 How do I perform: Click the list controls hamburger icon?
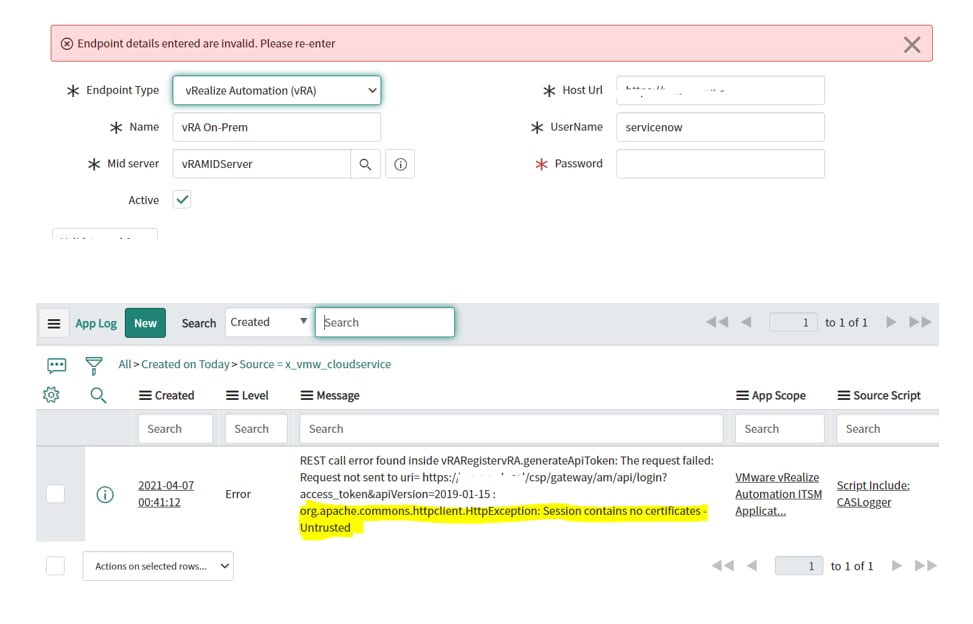pyautogui.click(x=55, y=322)
